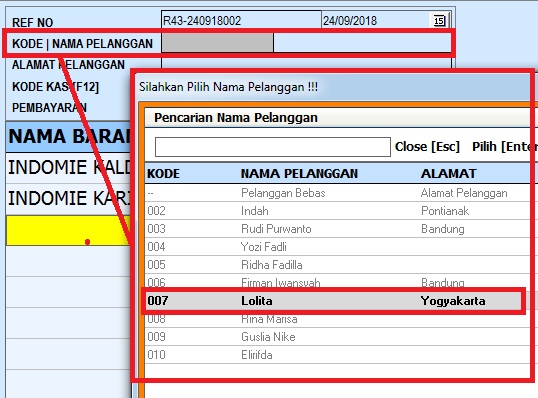The height and width of the screenshot is (398, 538).
Task: Click the REF NO field R43-240918002
Action: pos(241,20)
